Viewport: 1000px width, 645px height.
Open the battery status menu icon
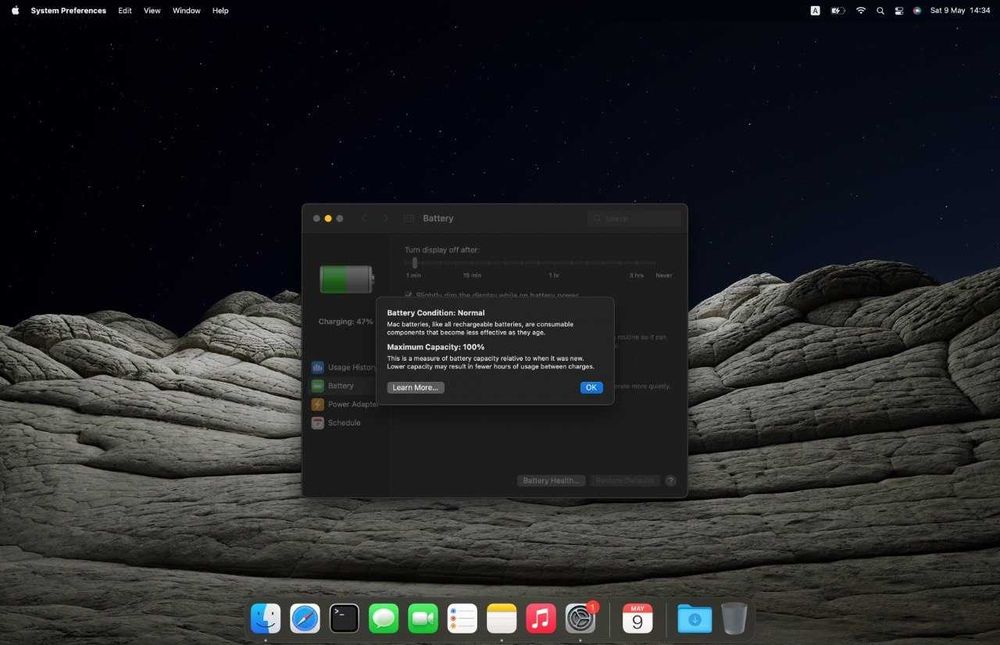pos(837,10)
